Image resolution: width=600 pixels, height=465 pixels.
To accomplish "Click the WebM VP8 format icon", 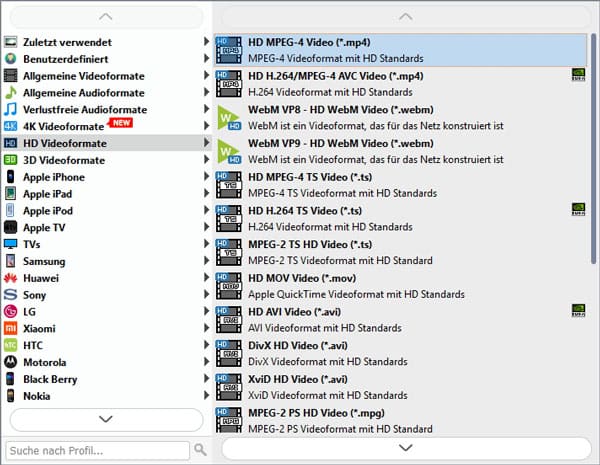I will (x=229, y=117).
